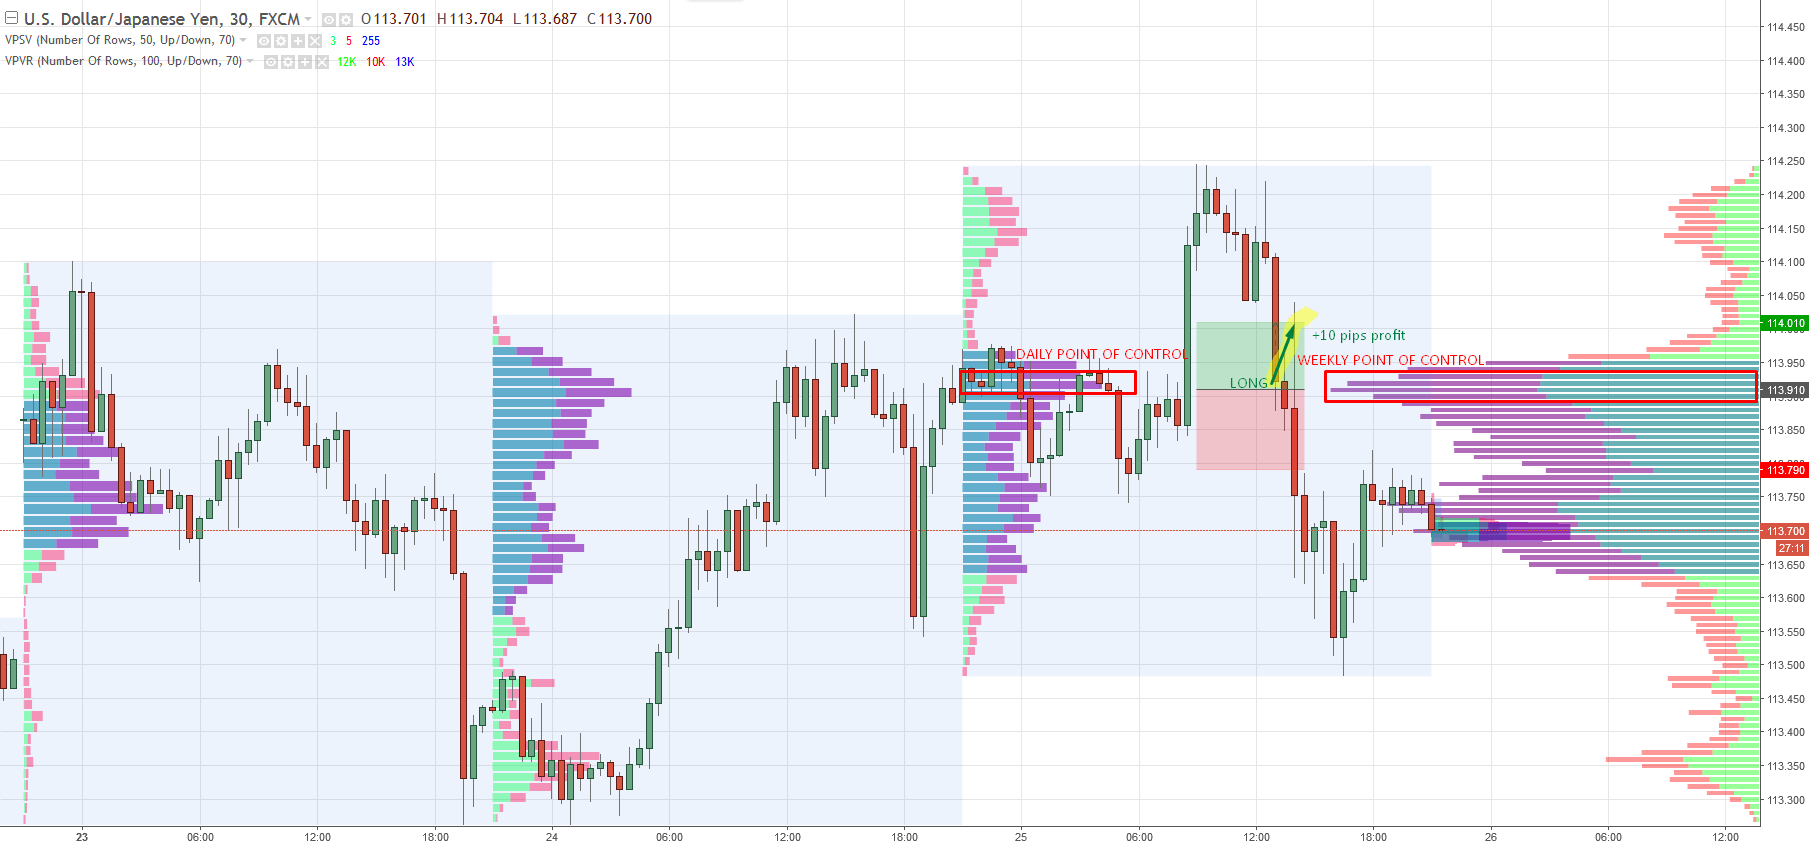This screenshot has height=845, width=1809.
Task: Select the +10 pips profit text note
Action: 1358,335
